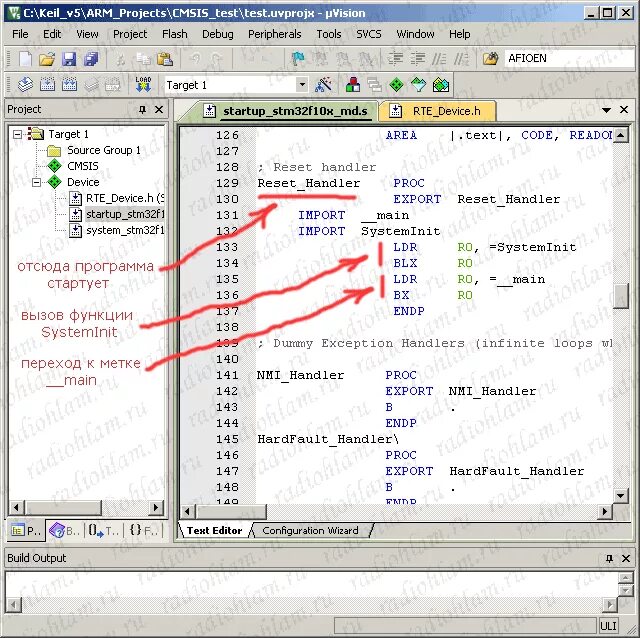Build the target with the Build icon

tap(47, 85)
